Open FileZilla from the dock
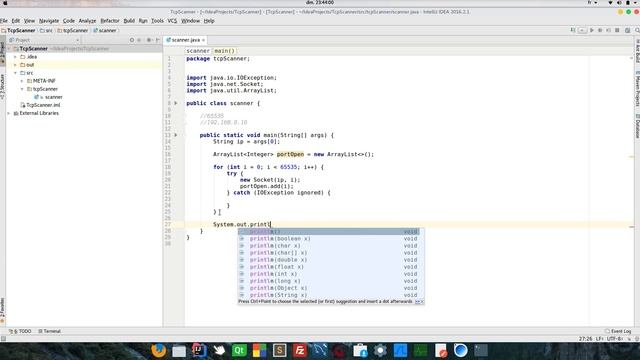The width and height of the screenshot is (640, 360). coord(300,351)
